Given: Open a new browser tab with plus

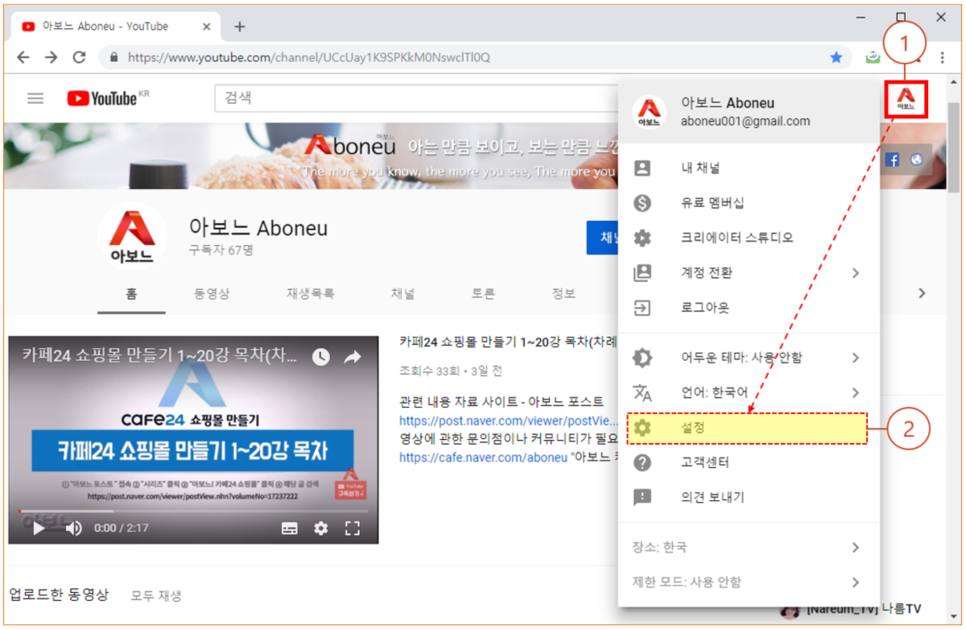Looking at the screenshot, I should point(240,26).
